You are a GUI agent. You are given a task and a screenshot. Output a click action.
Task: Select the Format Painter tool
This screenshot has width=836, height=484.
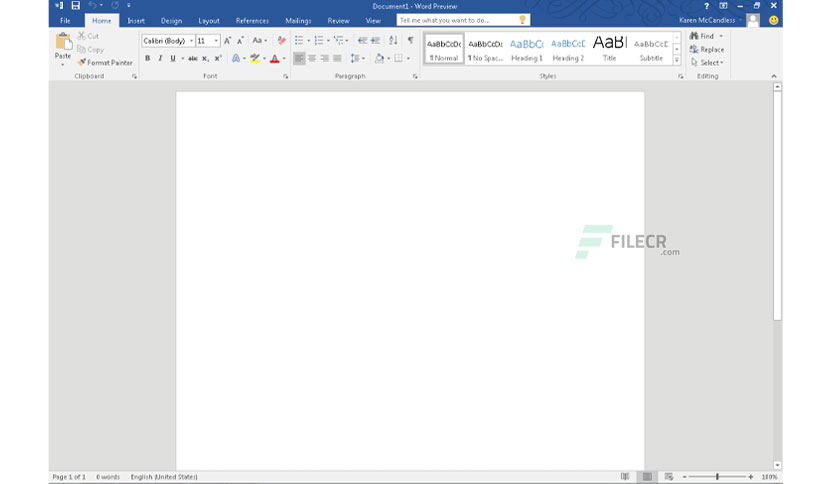[105, 62]
